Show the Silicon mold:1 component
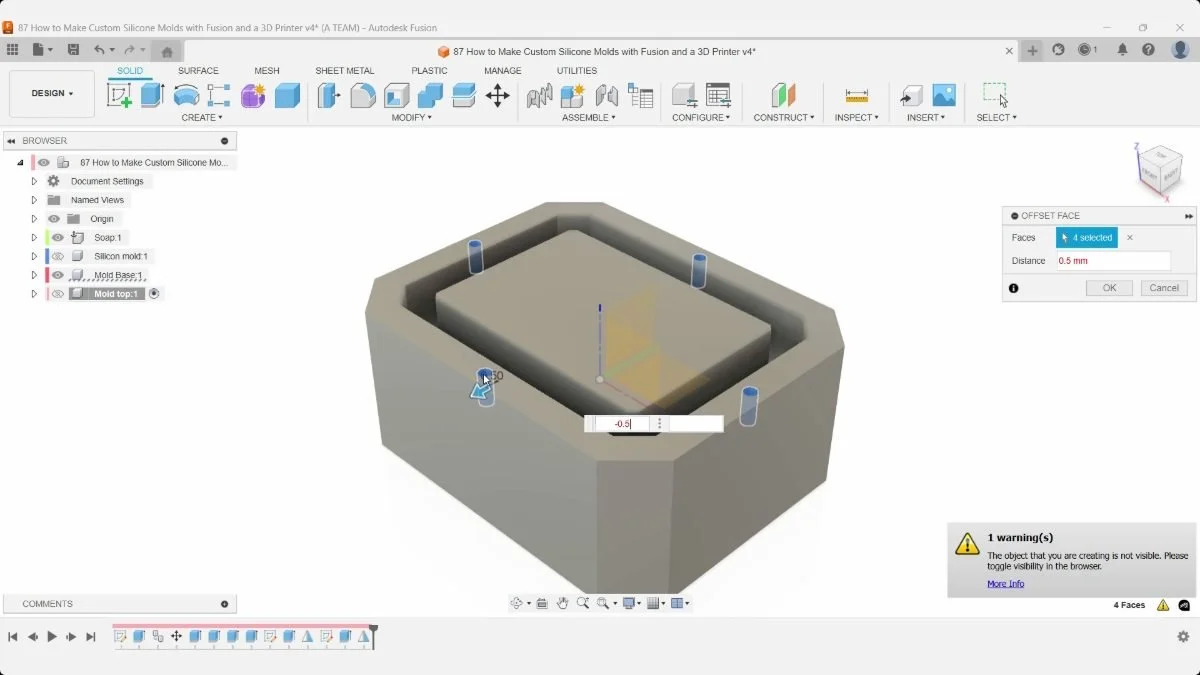Image resolution: width=1200 pixels, height=675 pixels. tap(58, 257)
